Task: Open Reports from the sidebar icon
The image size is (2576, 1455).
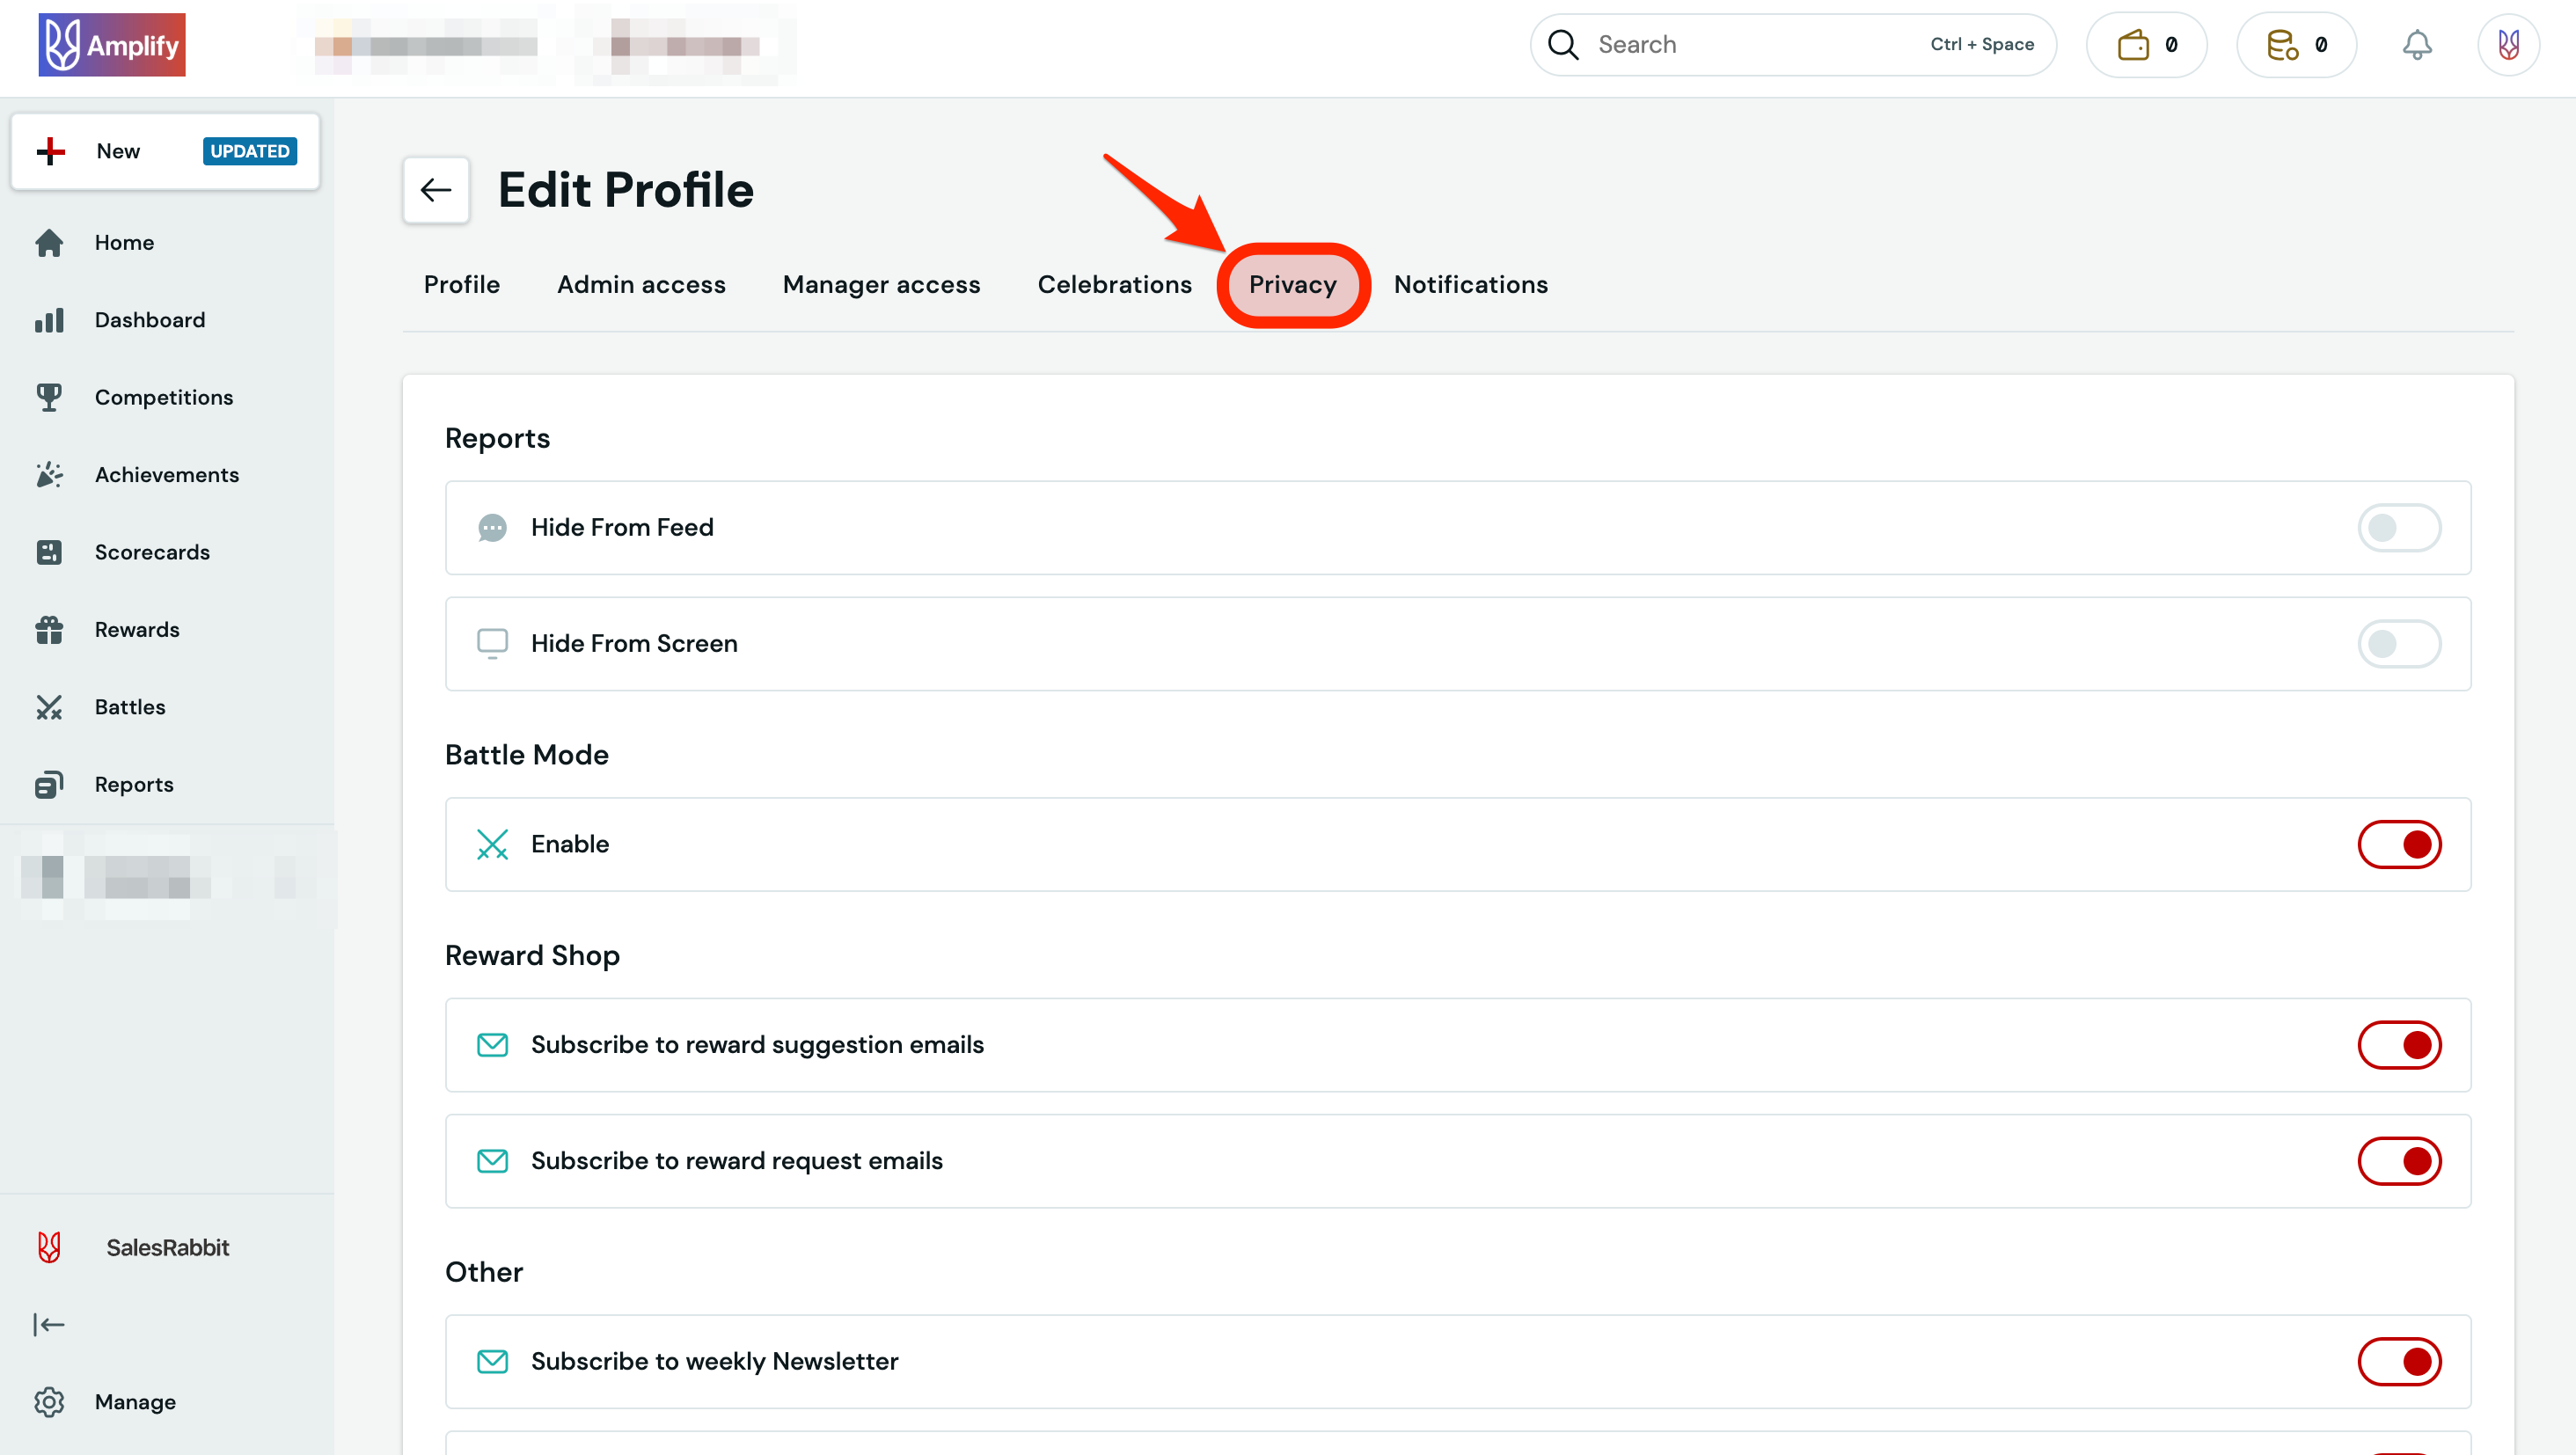Action: tap(50, 784)
